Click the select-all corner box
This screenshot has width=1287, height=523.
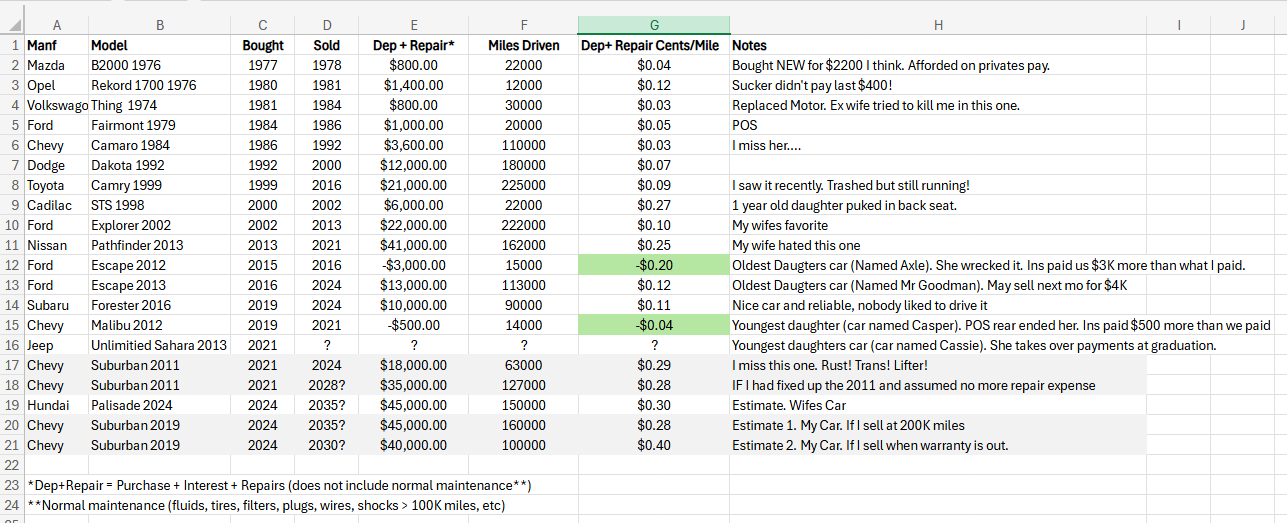12,25
